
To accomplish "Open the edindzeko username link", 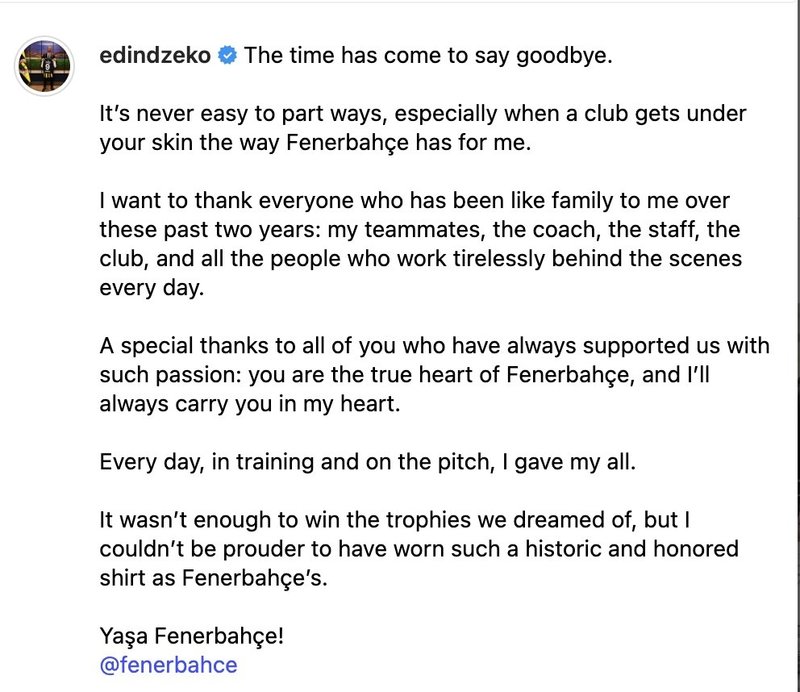I will 156,56.
